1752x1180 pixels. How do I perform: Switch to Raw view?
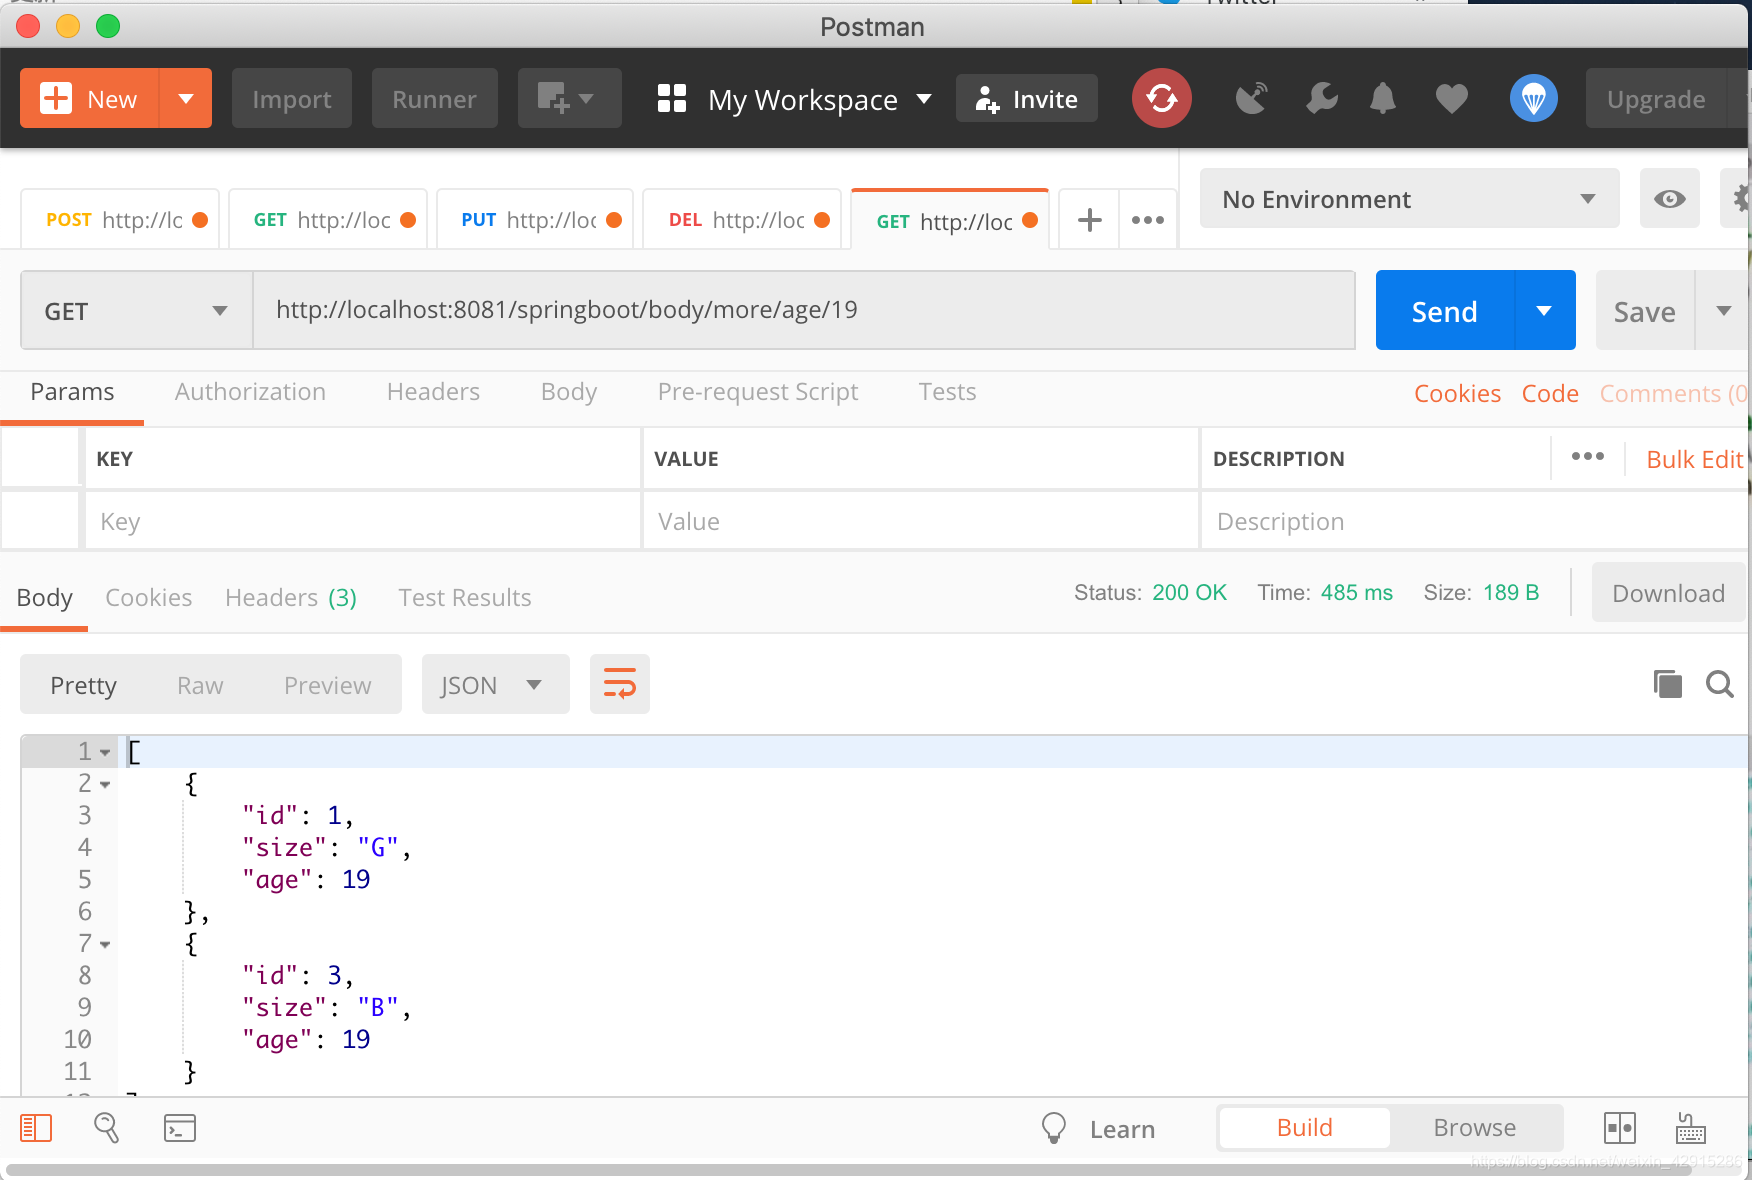[x=200, y=685]
